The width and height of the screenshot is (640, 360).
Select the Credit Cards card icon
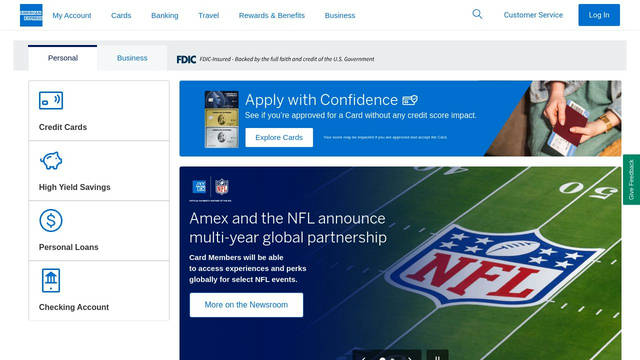51,100
